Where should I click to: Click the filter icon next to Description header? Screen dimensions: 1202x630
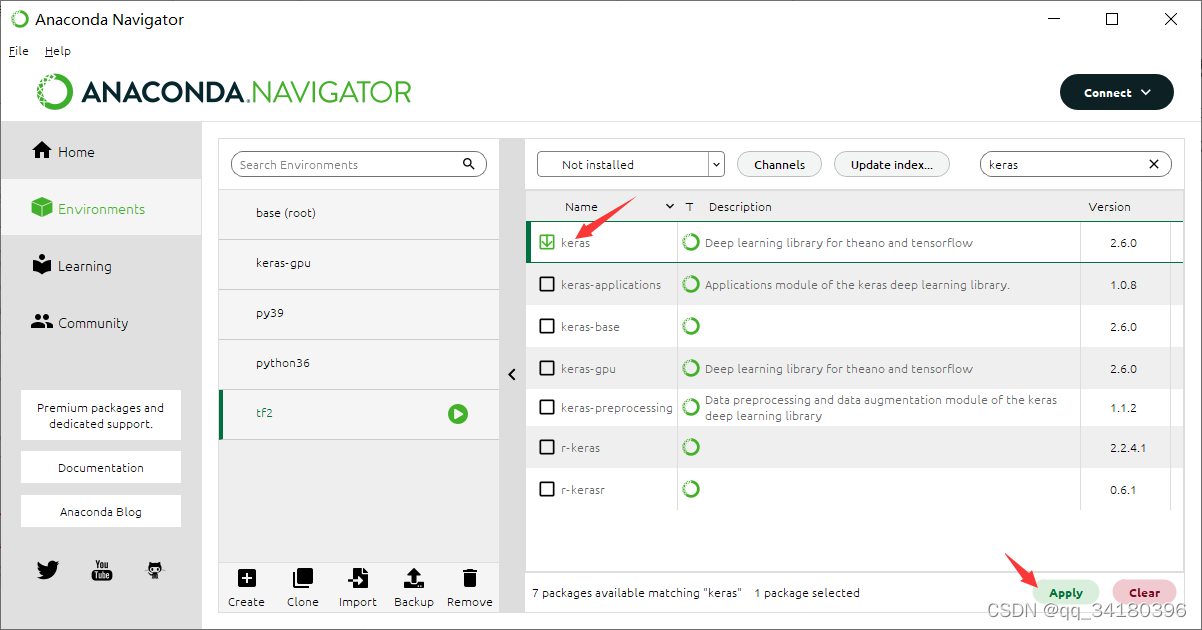click(x=689, y=207)
